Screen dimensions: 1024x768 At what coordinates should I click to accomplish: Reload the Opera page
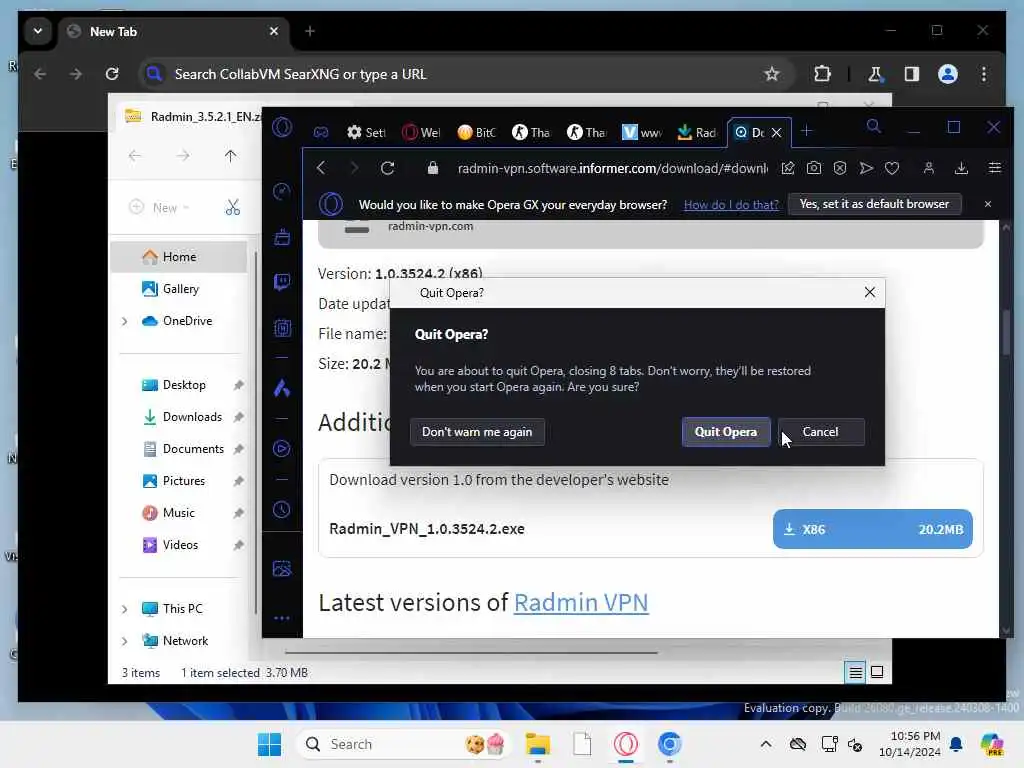coord(387,168)
